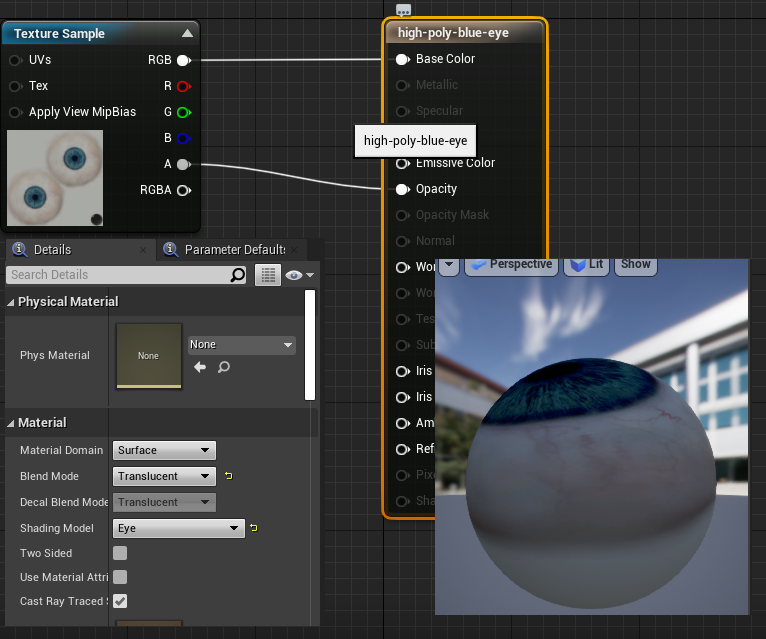Reset Blend Mode to default with yellow arrow
The width and height of the screenshot is (766, 639).
coord(228,476)
